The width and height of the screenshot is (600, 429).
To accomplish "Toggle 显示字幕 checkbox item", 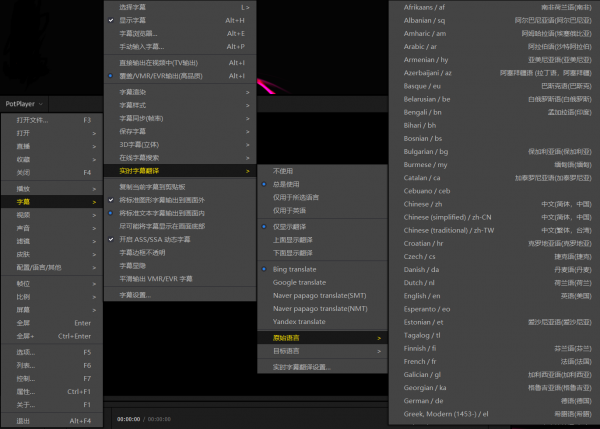I will click(180, 20).
